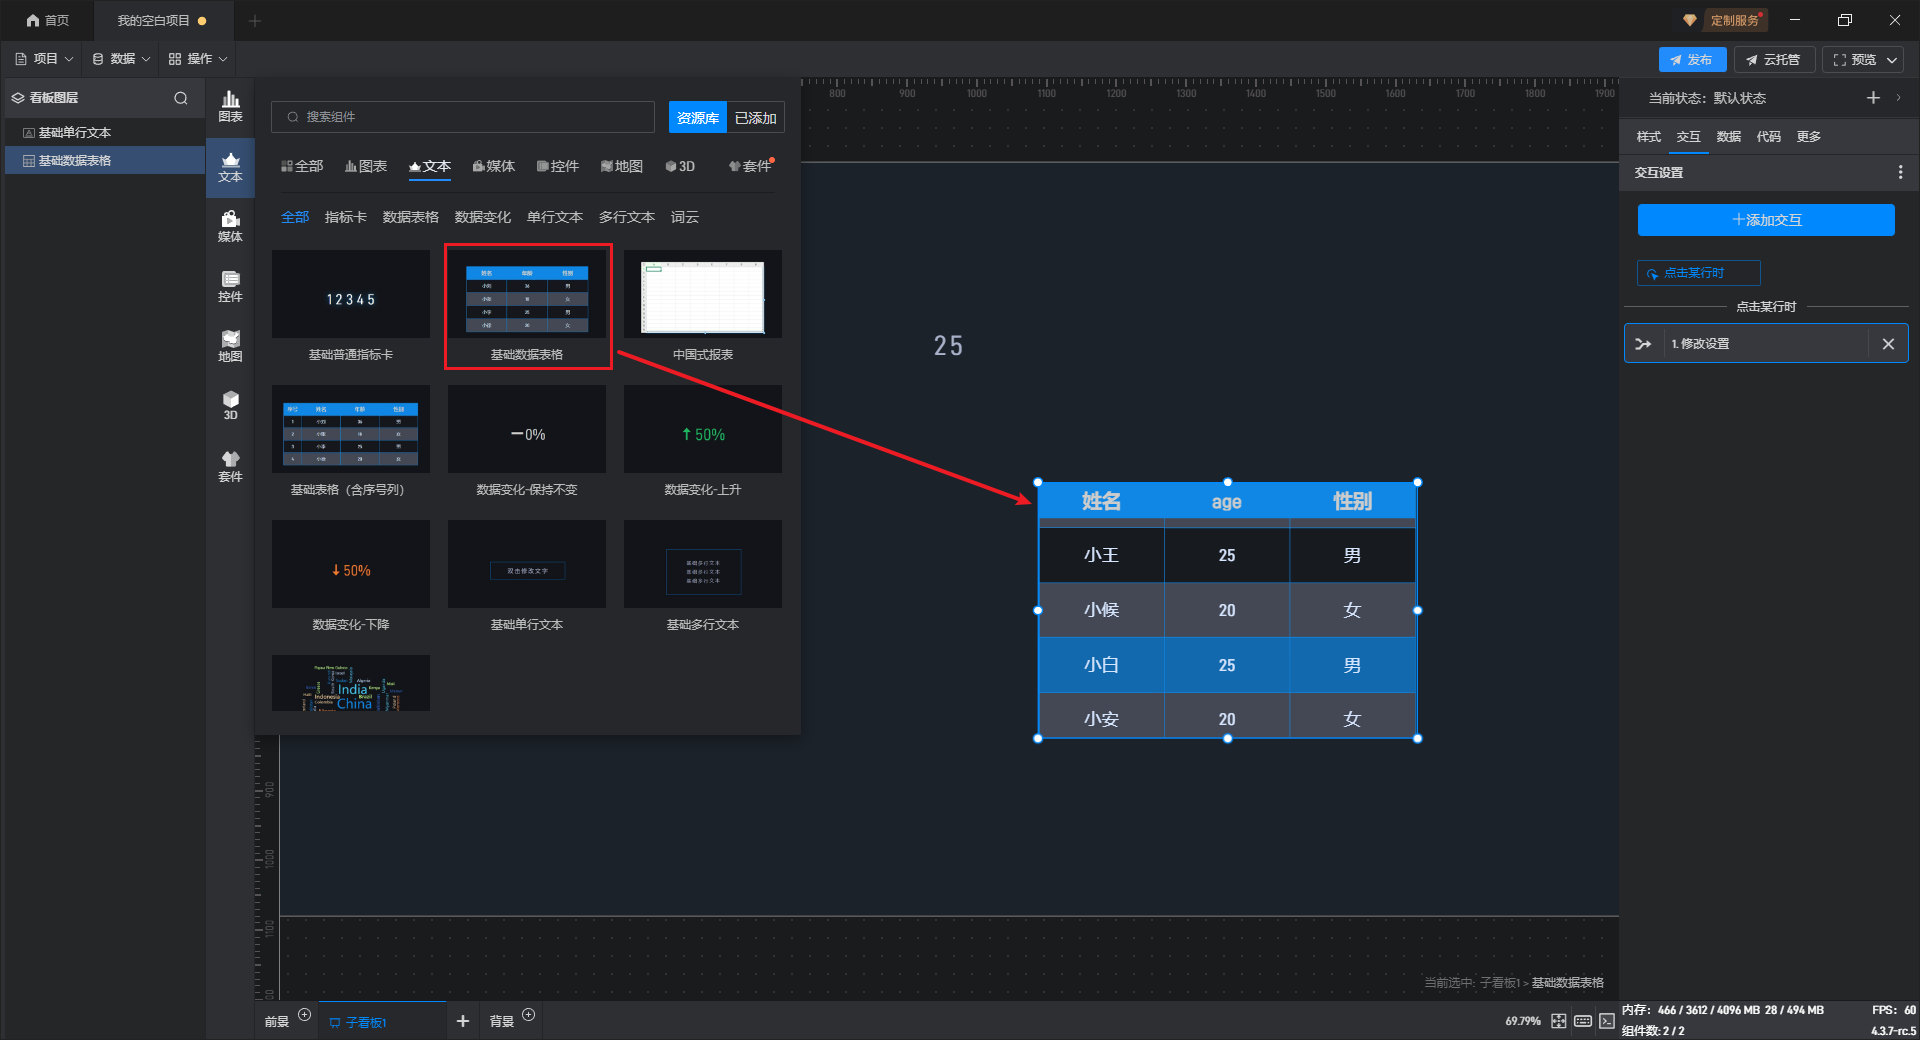Switch to the 已添加 toggle option

755,118
